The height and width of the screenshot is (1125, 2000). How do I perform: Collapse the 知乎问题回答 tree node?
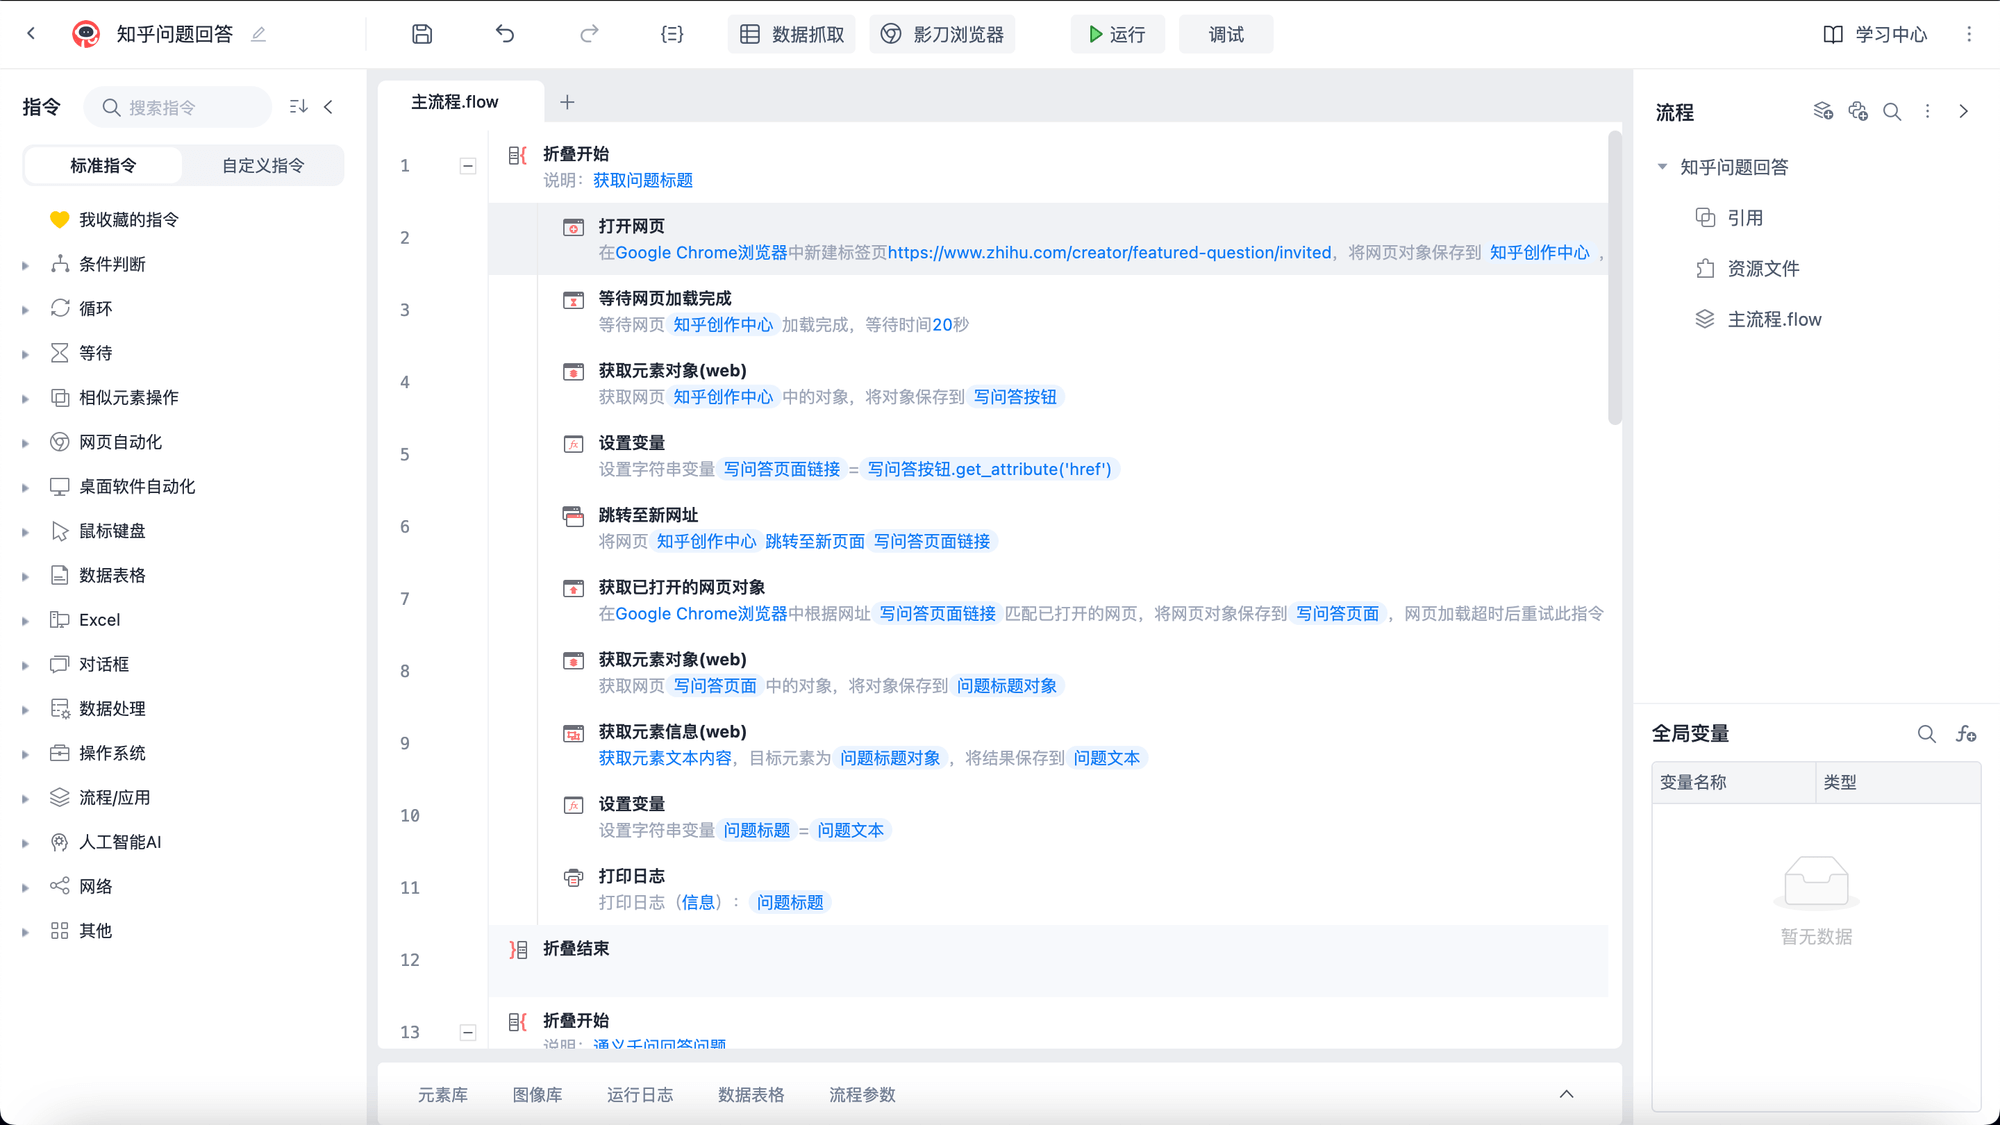pyautogui.click(x=1662, y=167)
